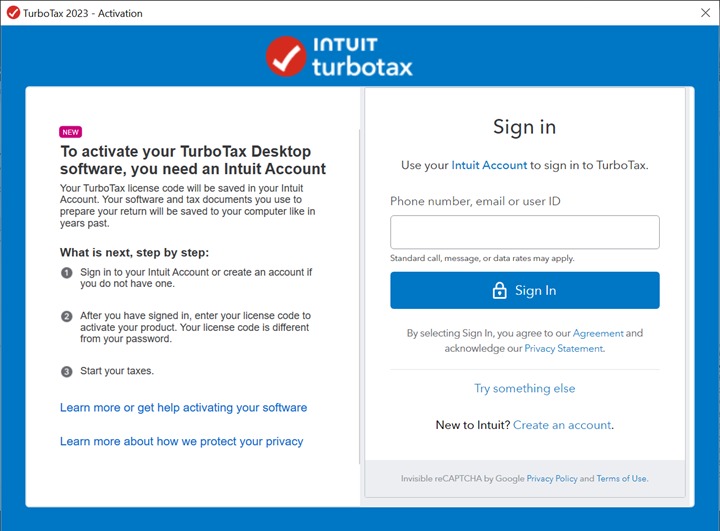
Task: Open the help activating your software link
Action: click(183, 408)
